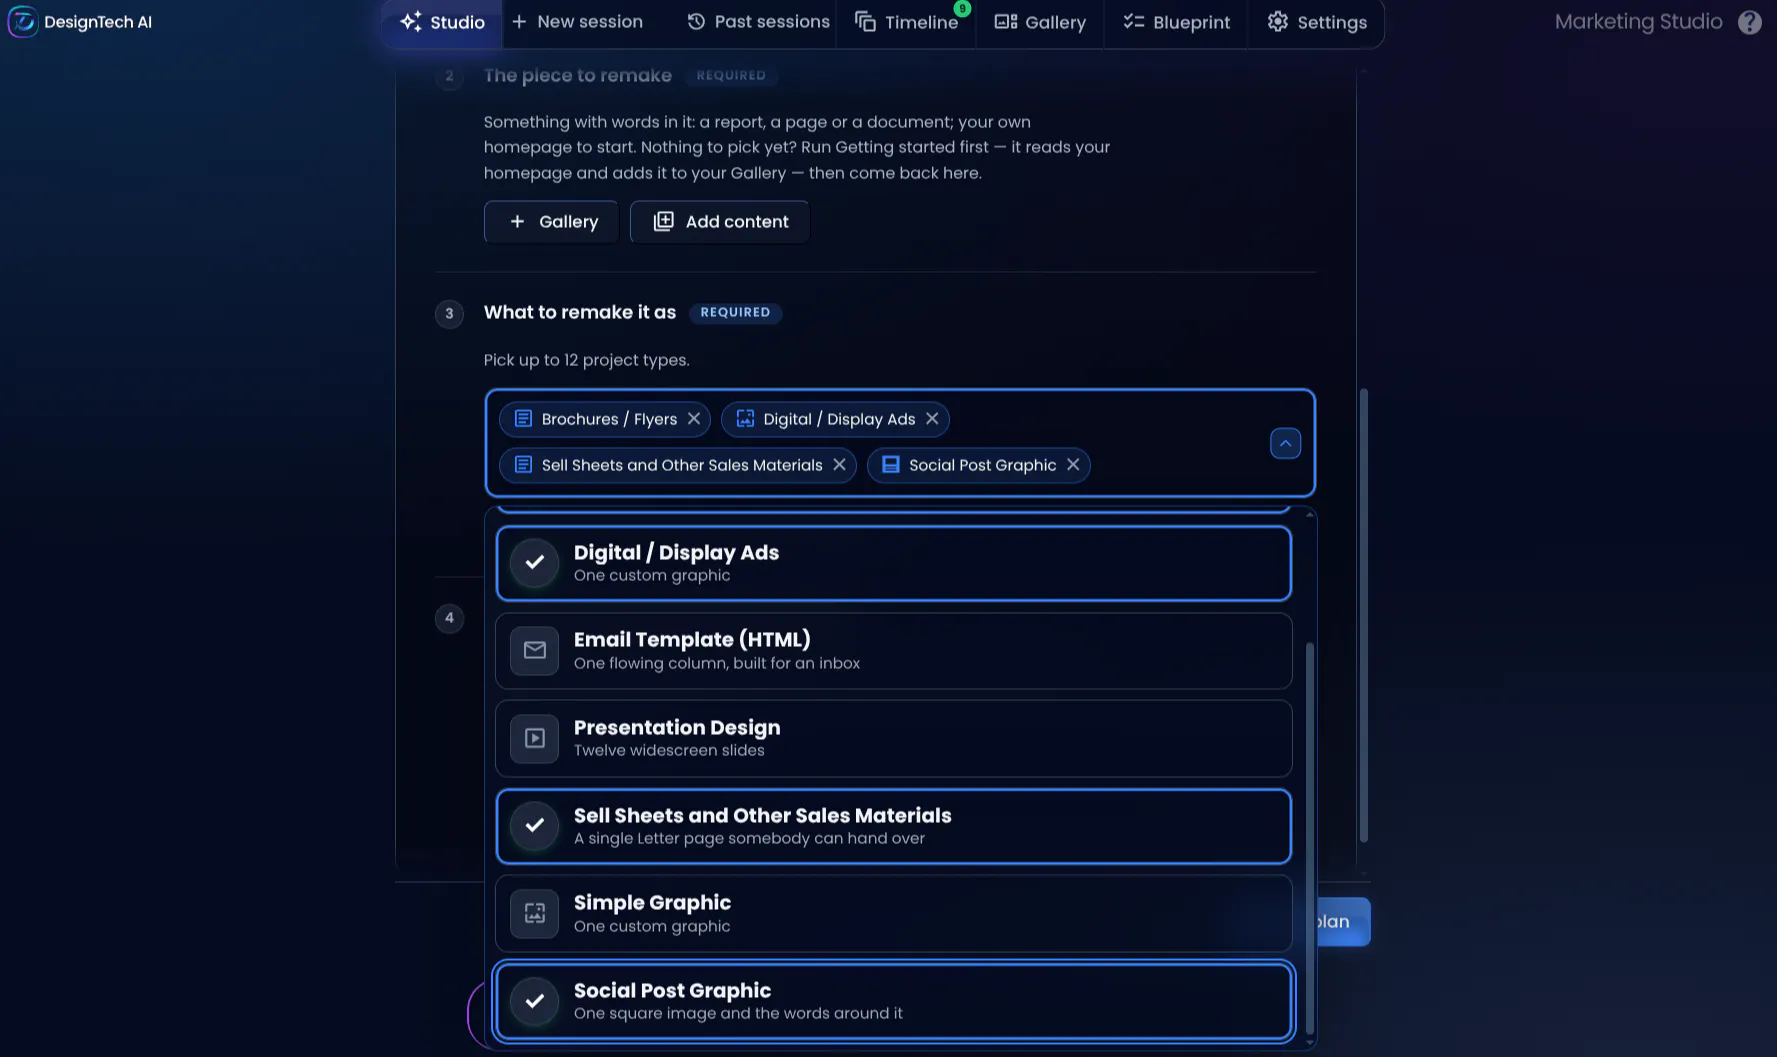Open the Settings tab
This screenshot has width=1777, height=1057.
(1317, 22)
